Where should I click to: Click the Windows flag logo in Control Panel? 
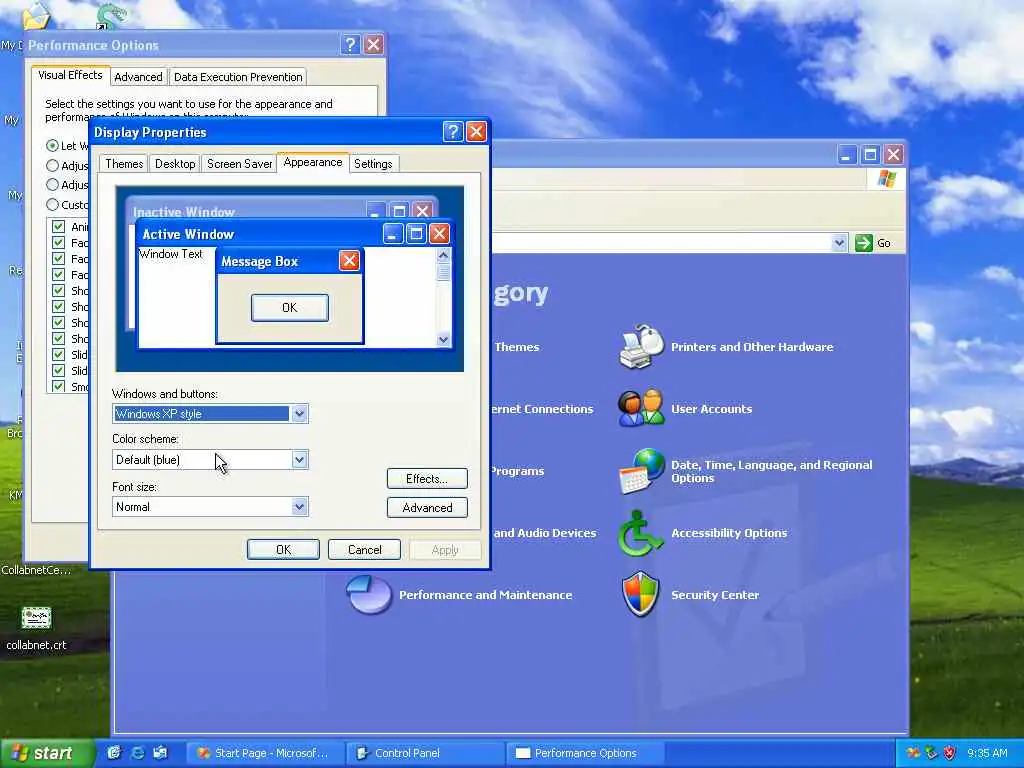pyautogui.click(x=887, y=178)
